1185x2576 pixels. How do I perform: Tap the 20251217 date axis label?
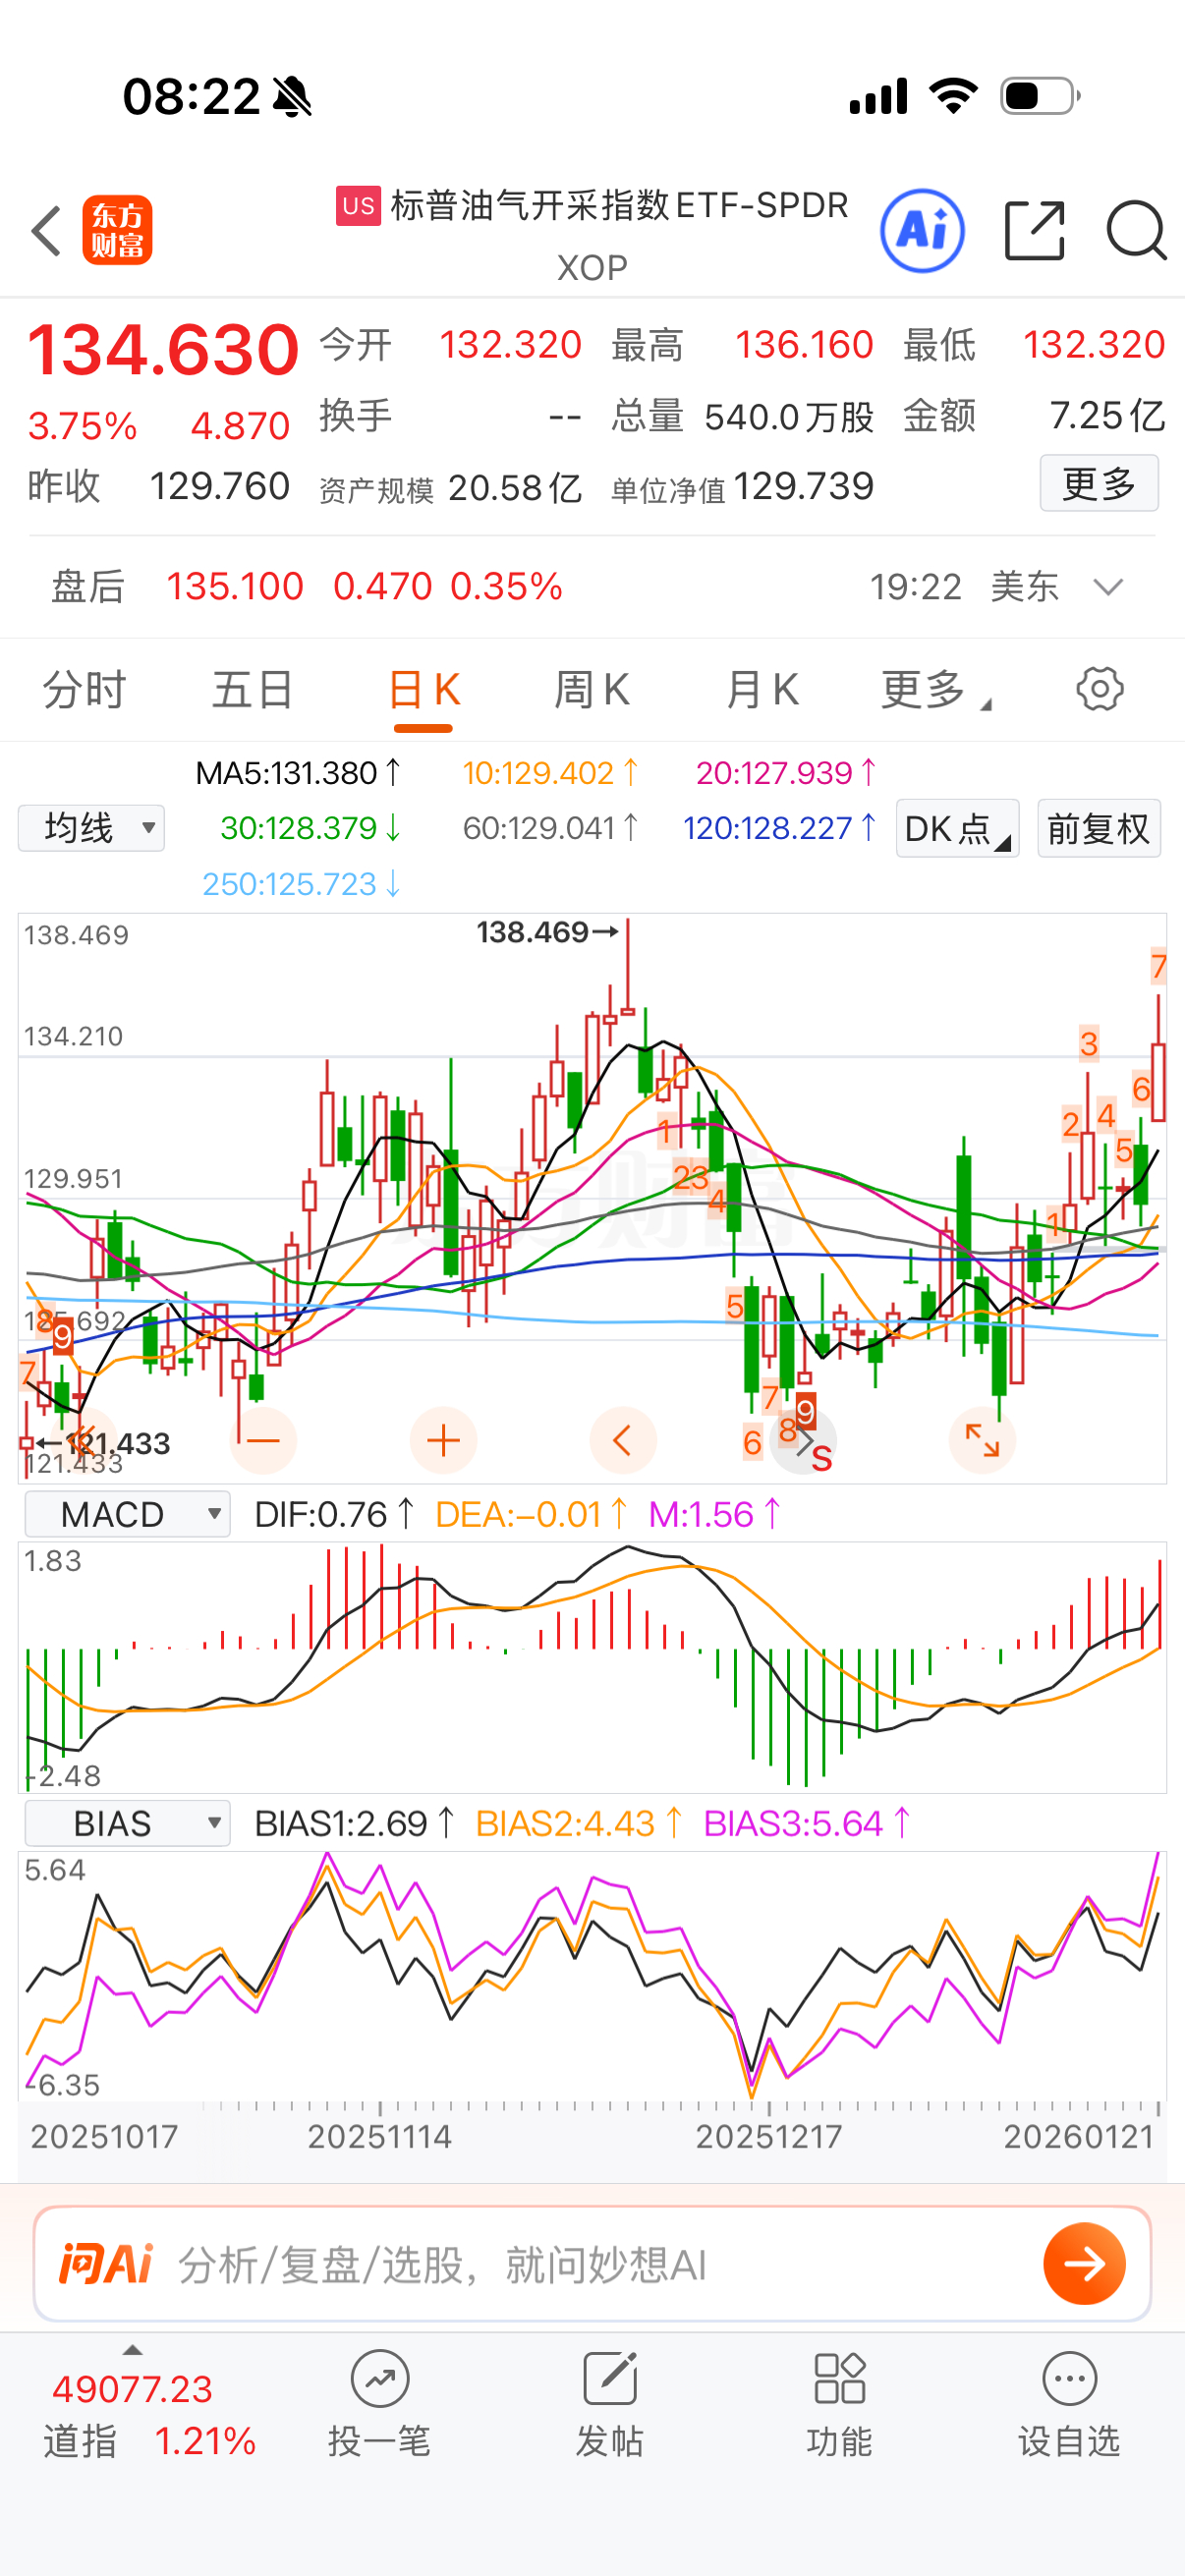pos(768,2137)
